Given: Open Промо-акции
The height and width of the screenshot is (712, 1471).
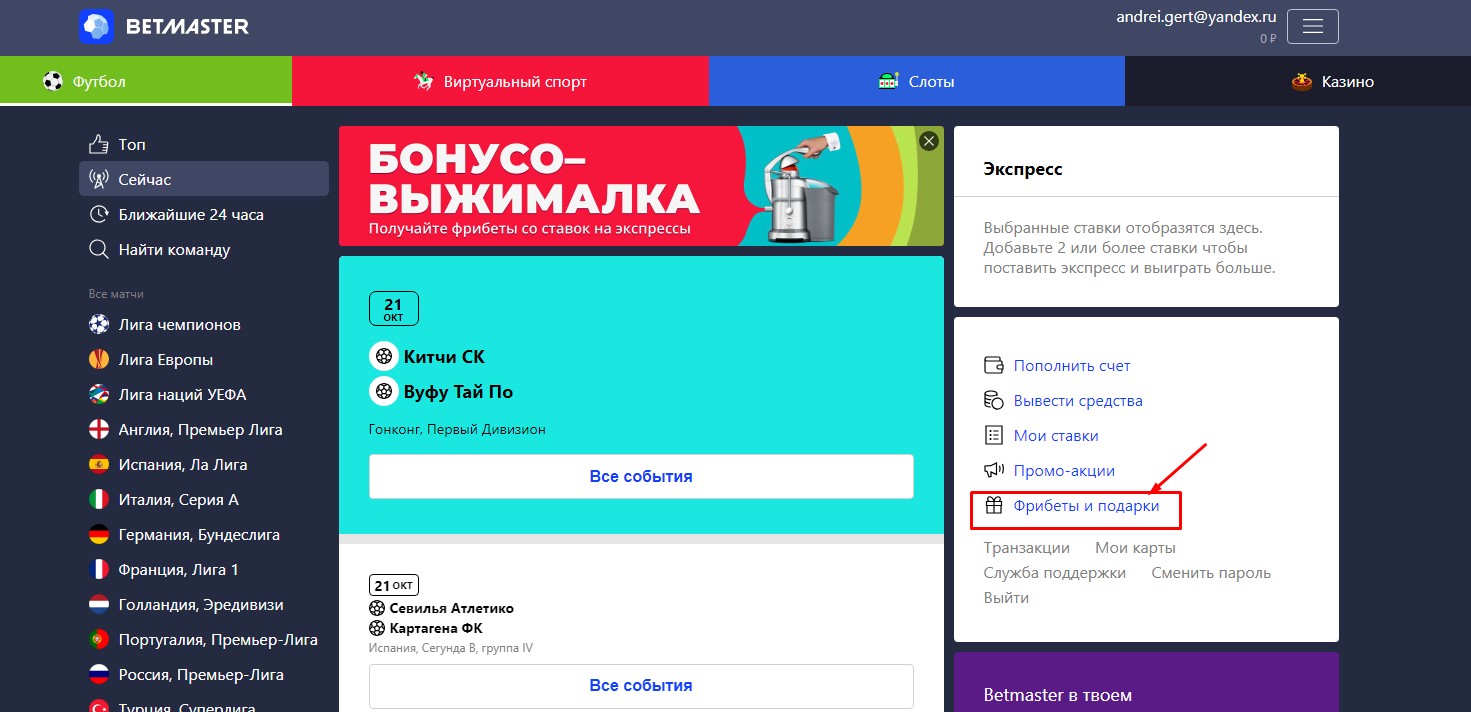Looking at the screenshot, I should click(1064, 471).
